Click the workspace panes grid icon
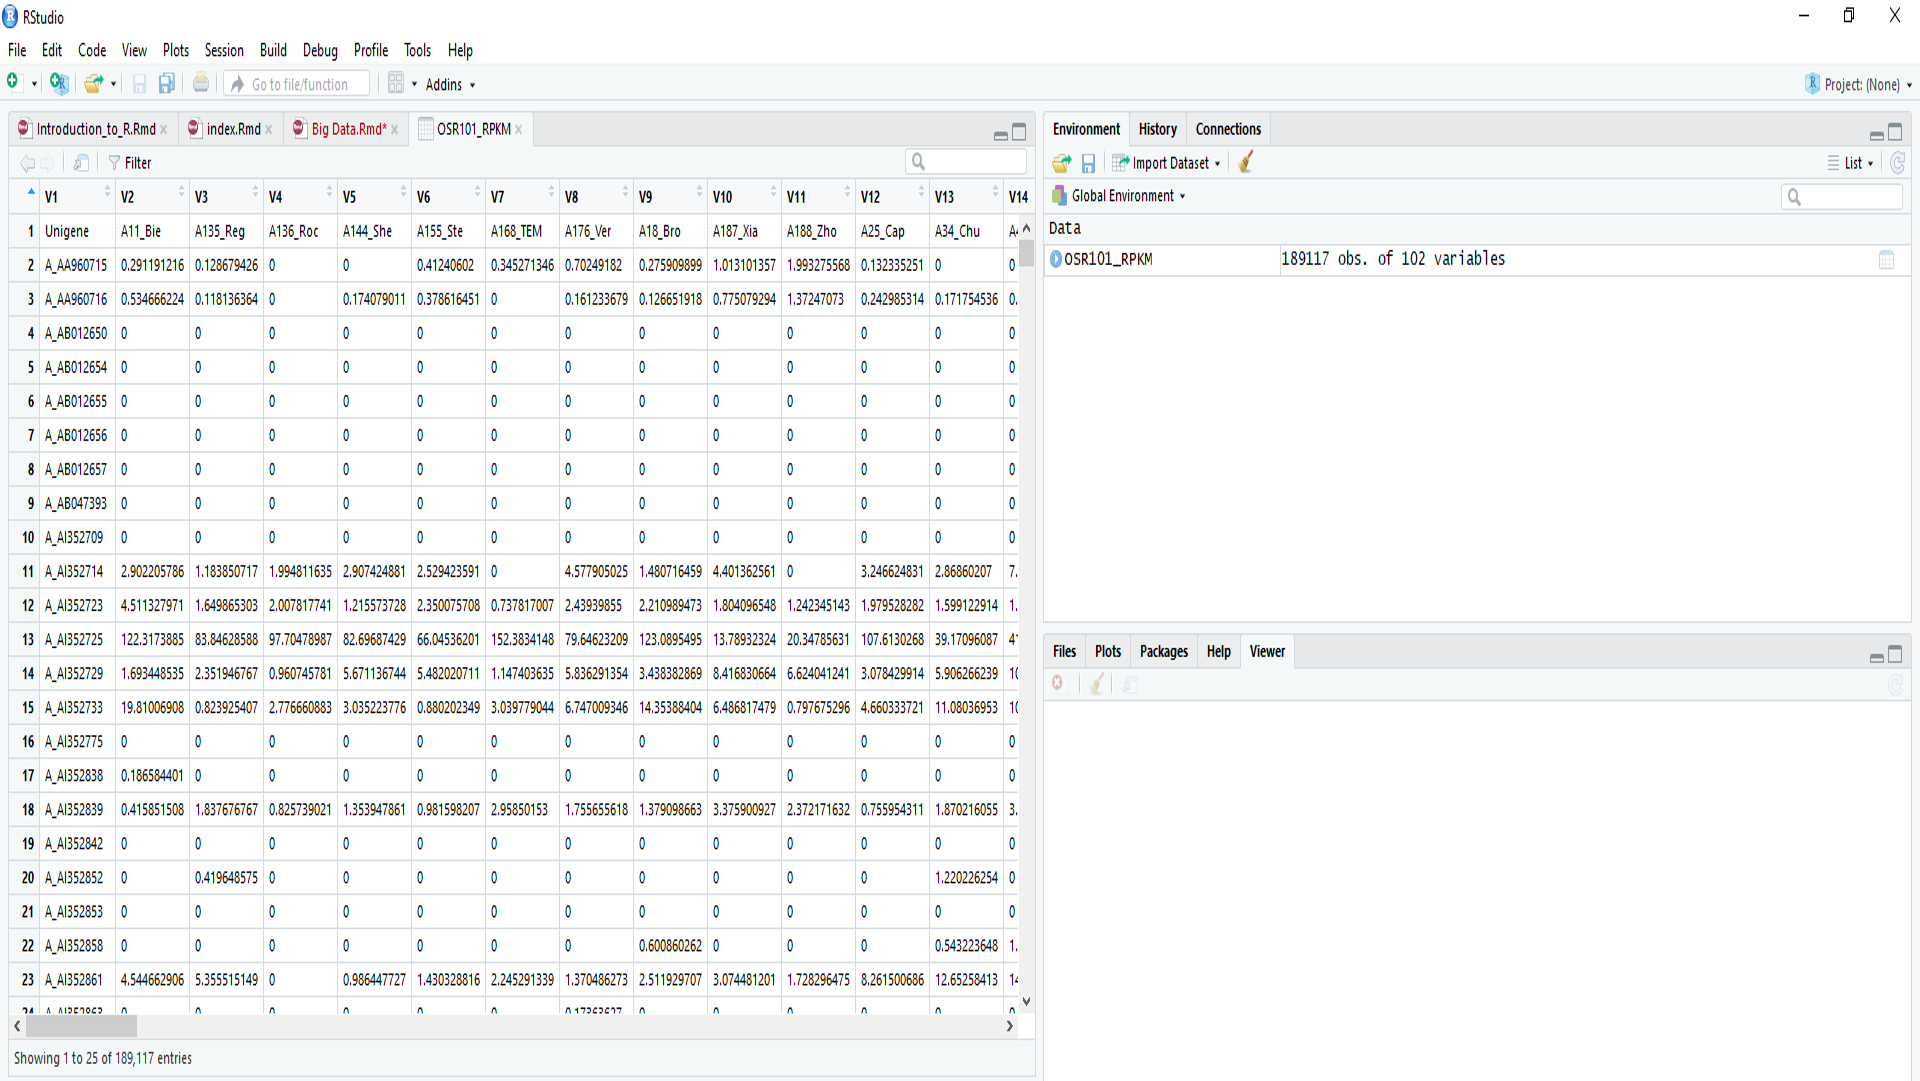 (396, 84)
